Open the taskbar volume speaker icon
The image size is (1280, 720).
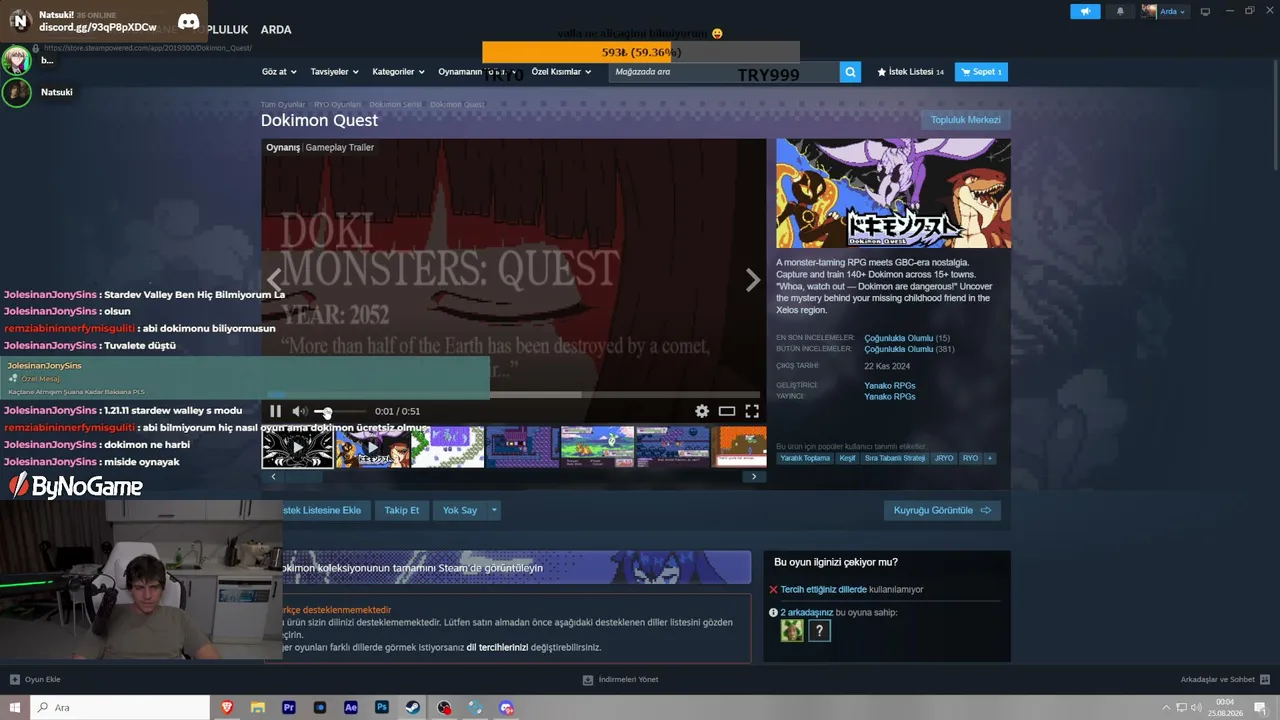coord(1196,707)
